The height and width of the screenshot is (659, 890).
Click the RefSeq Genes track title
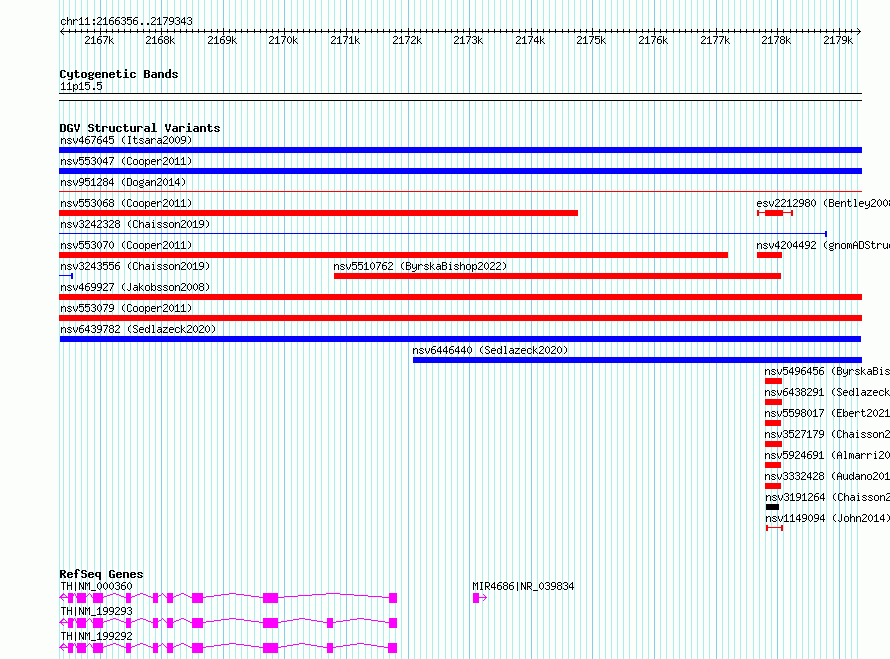pos(101,574)
